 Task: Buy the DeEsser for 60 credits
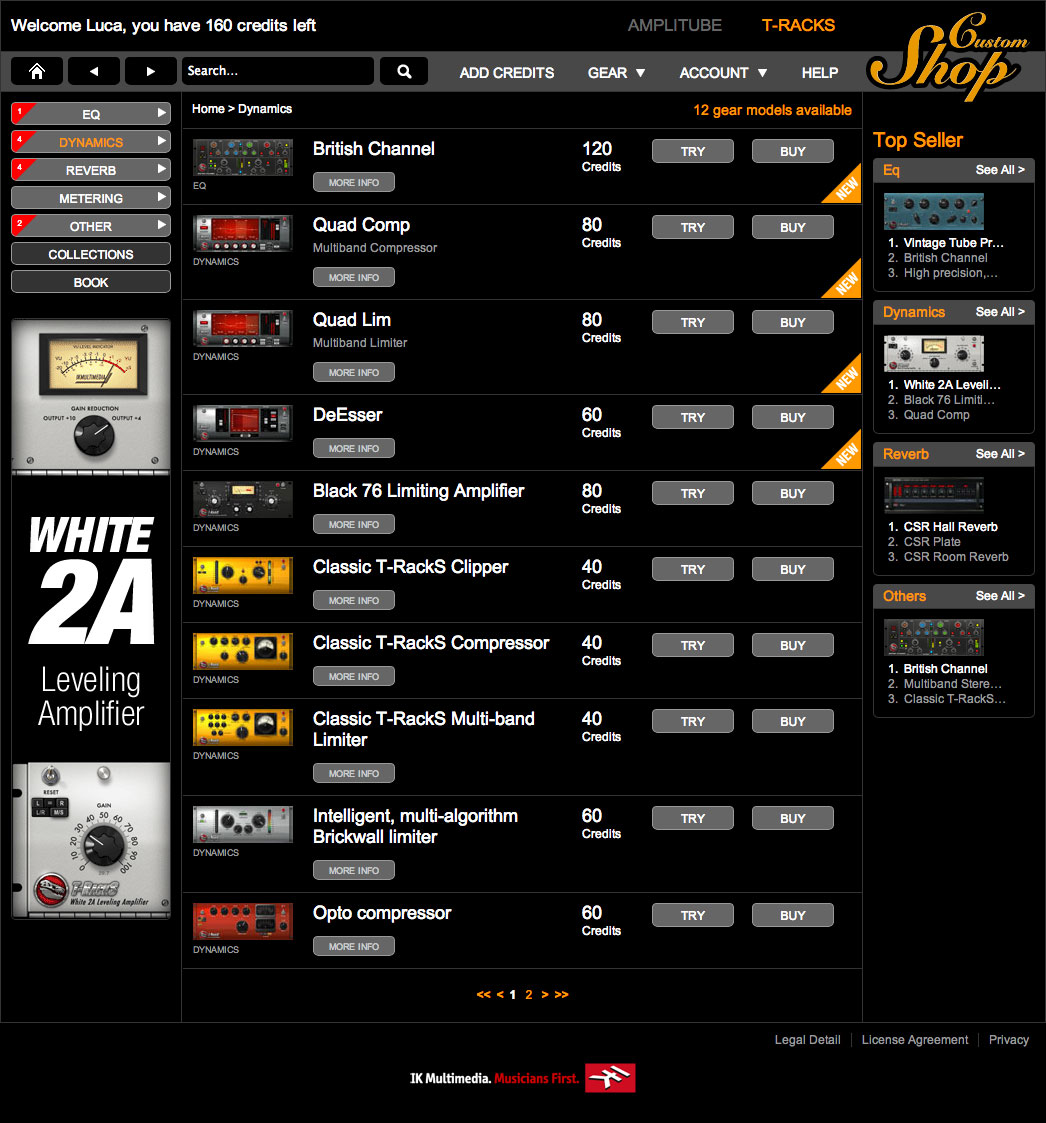(x=792, y=418)
